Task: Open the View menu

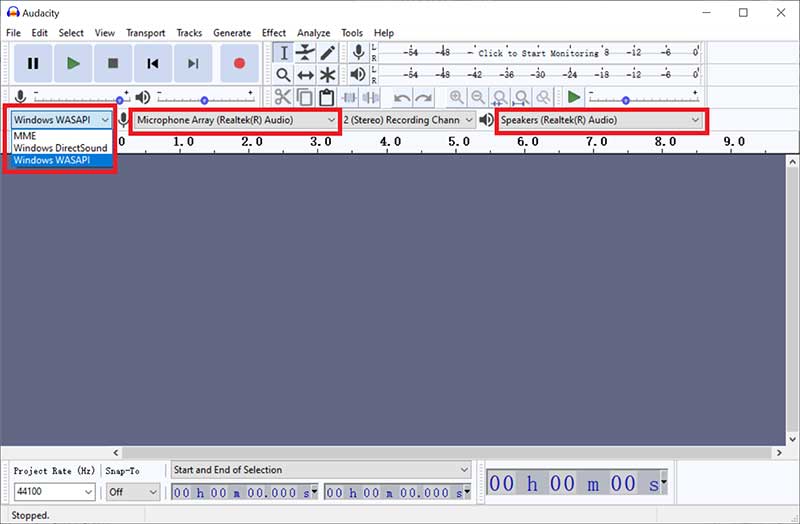Action: tap(105, 33)
